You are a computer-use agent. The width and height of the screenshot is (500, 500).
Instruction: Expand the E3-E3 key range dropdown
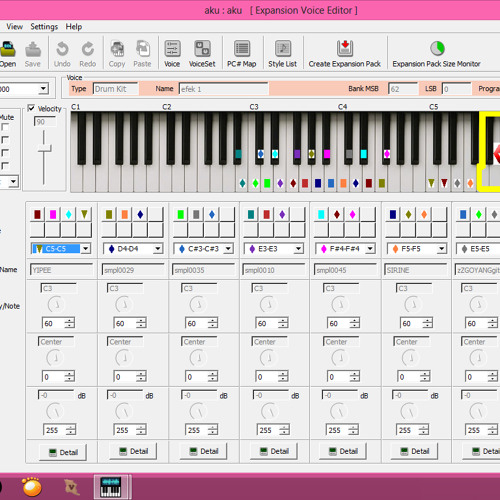[299, 249]
